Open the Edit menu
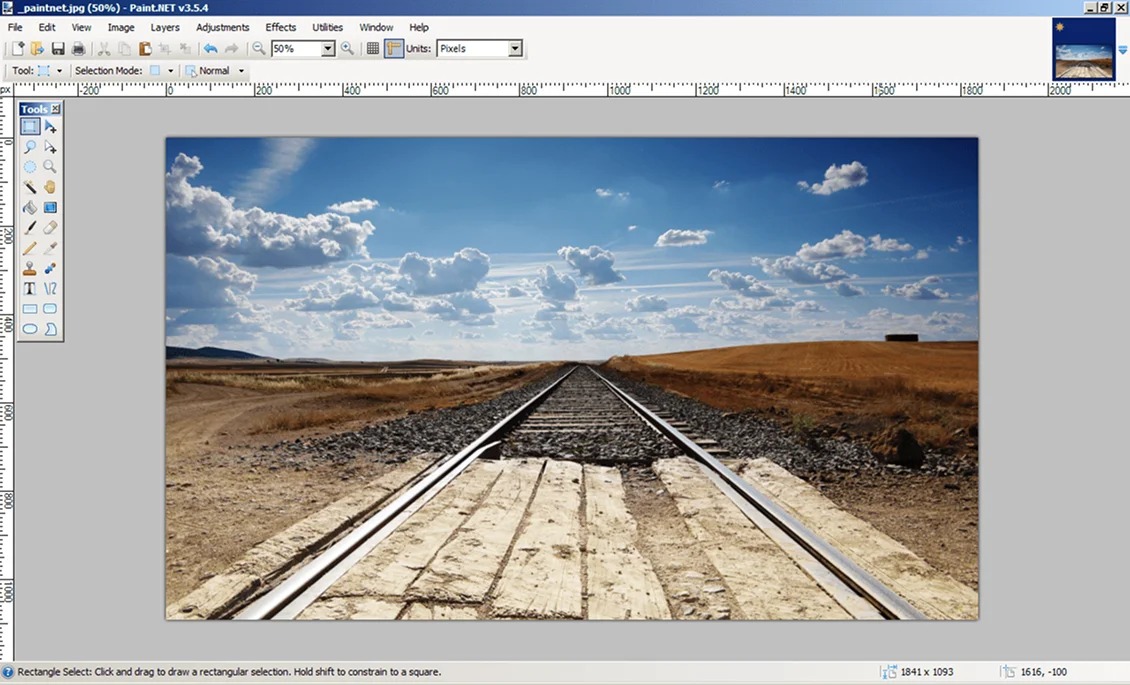 coord(47,27)
